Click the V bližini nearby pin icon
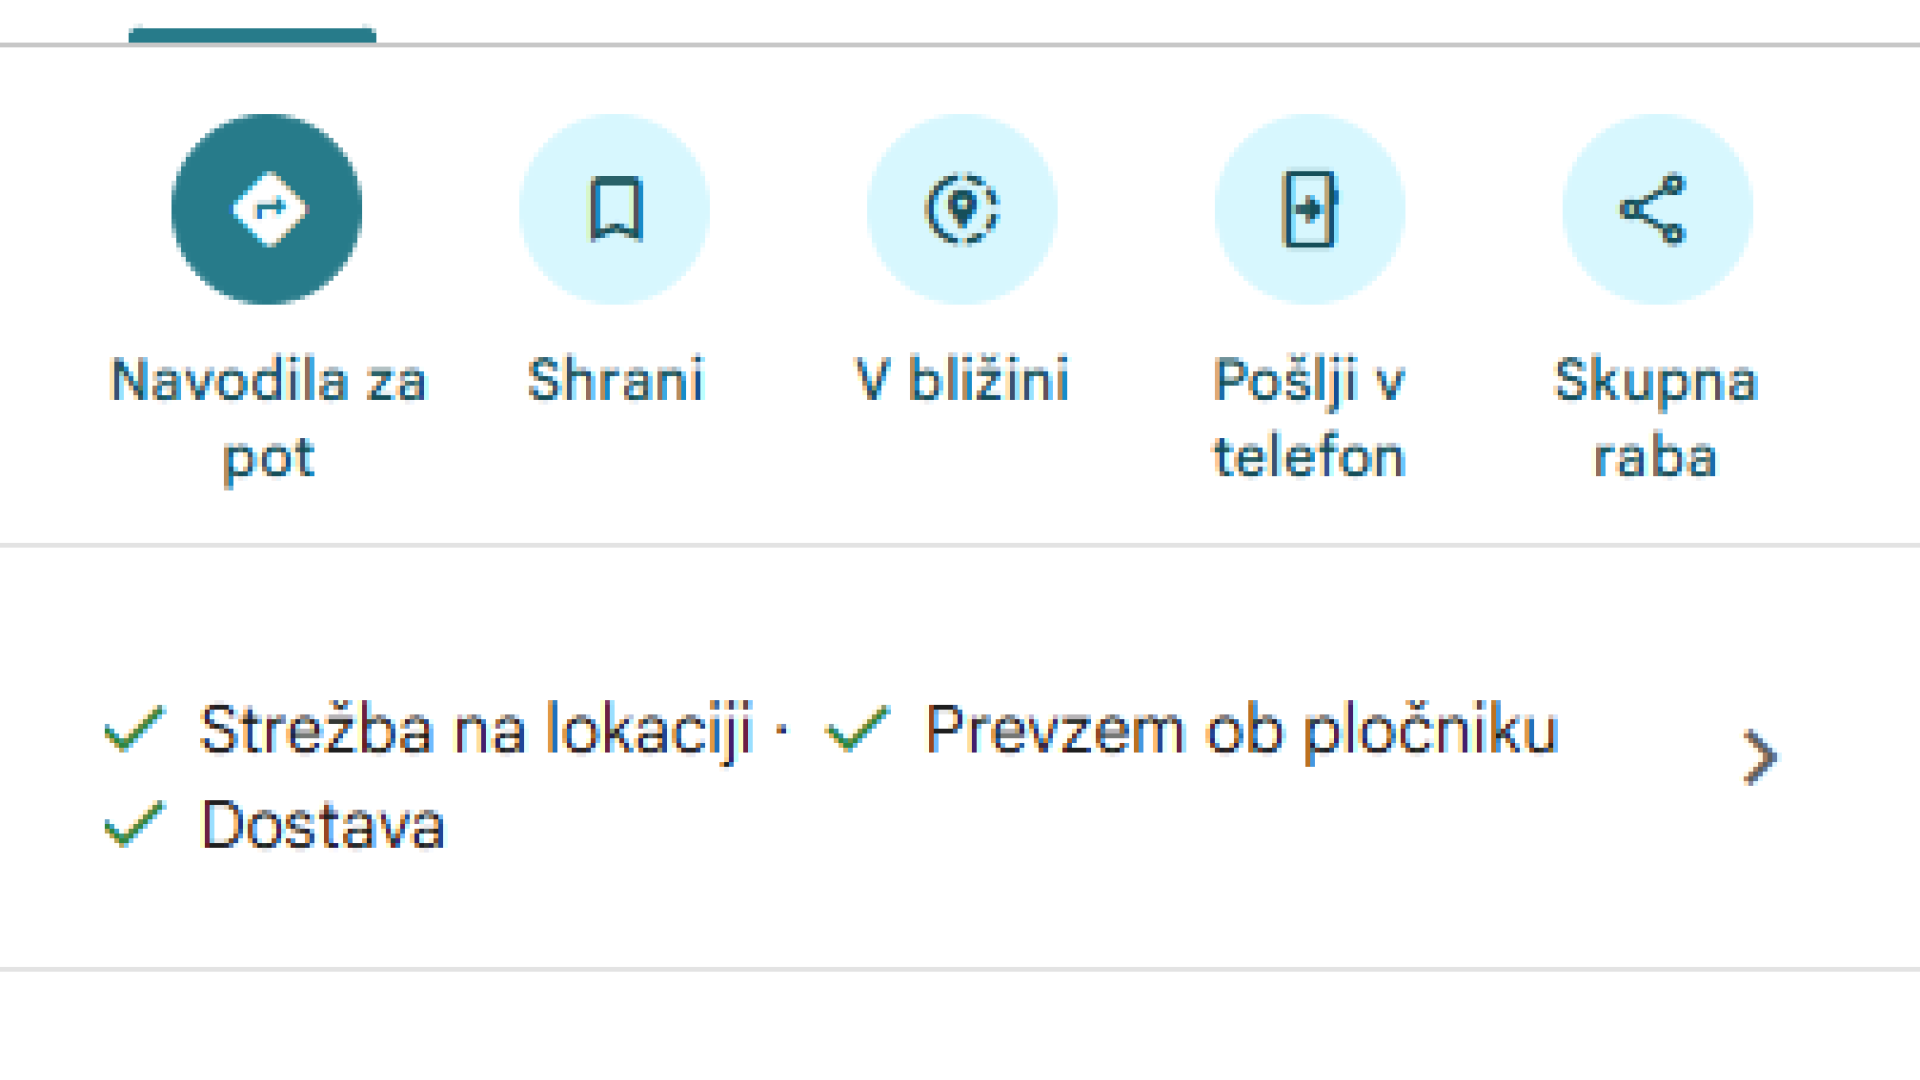The image size is (1920, 1080). coord(962,209)
